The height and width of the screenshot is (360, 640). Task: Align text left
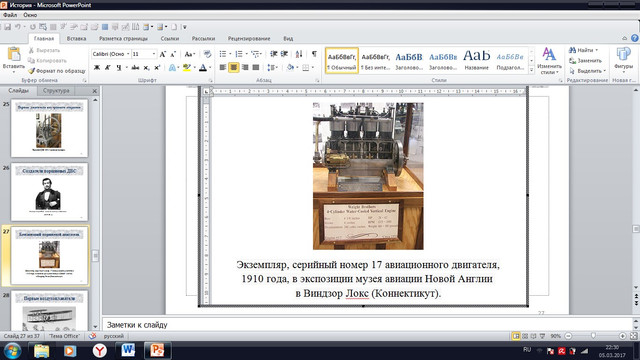point(222,67)
